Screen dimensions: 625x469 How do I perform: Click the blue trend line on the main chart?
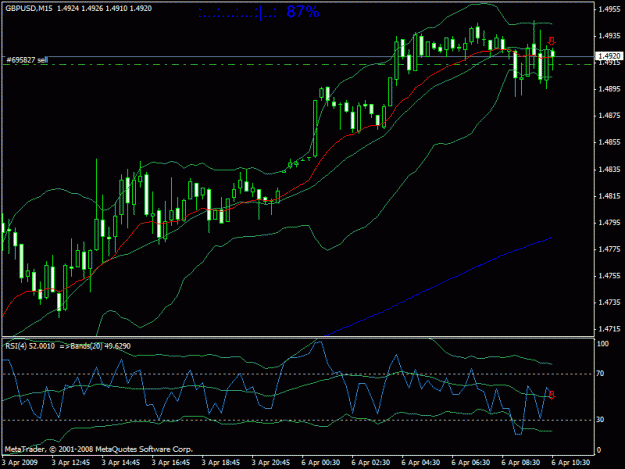[438, 286]
